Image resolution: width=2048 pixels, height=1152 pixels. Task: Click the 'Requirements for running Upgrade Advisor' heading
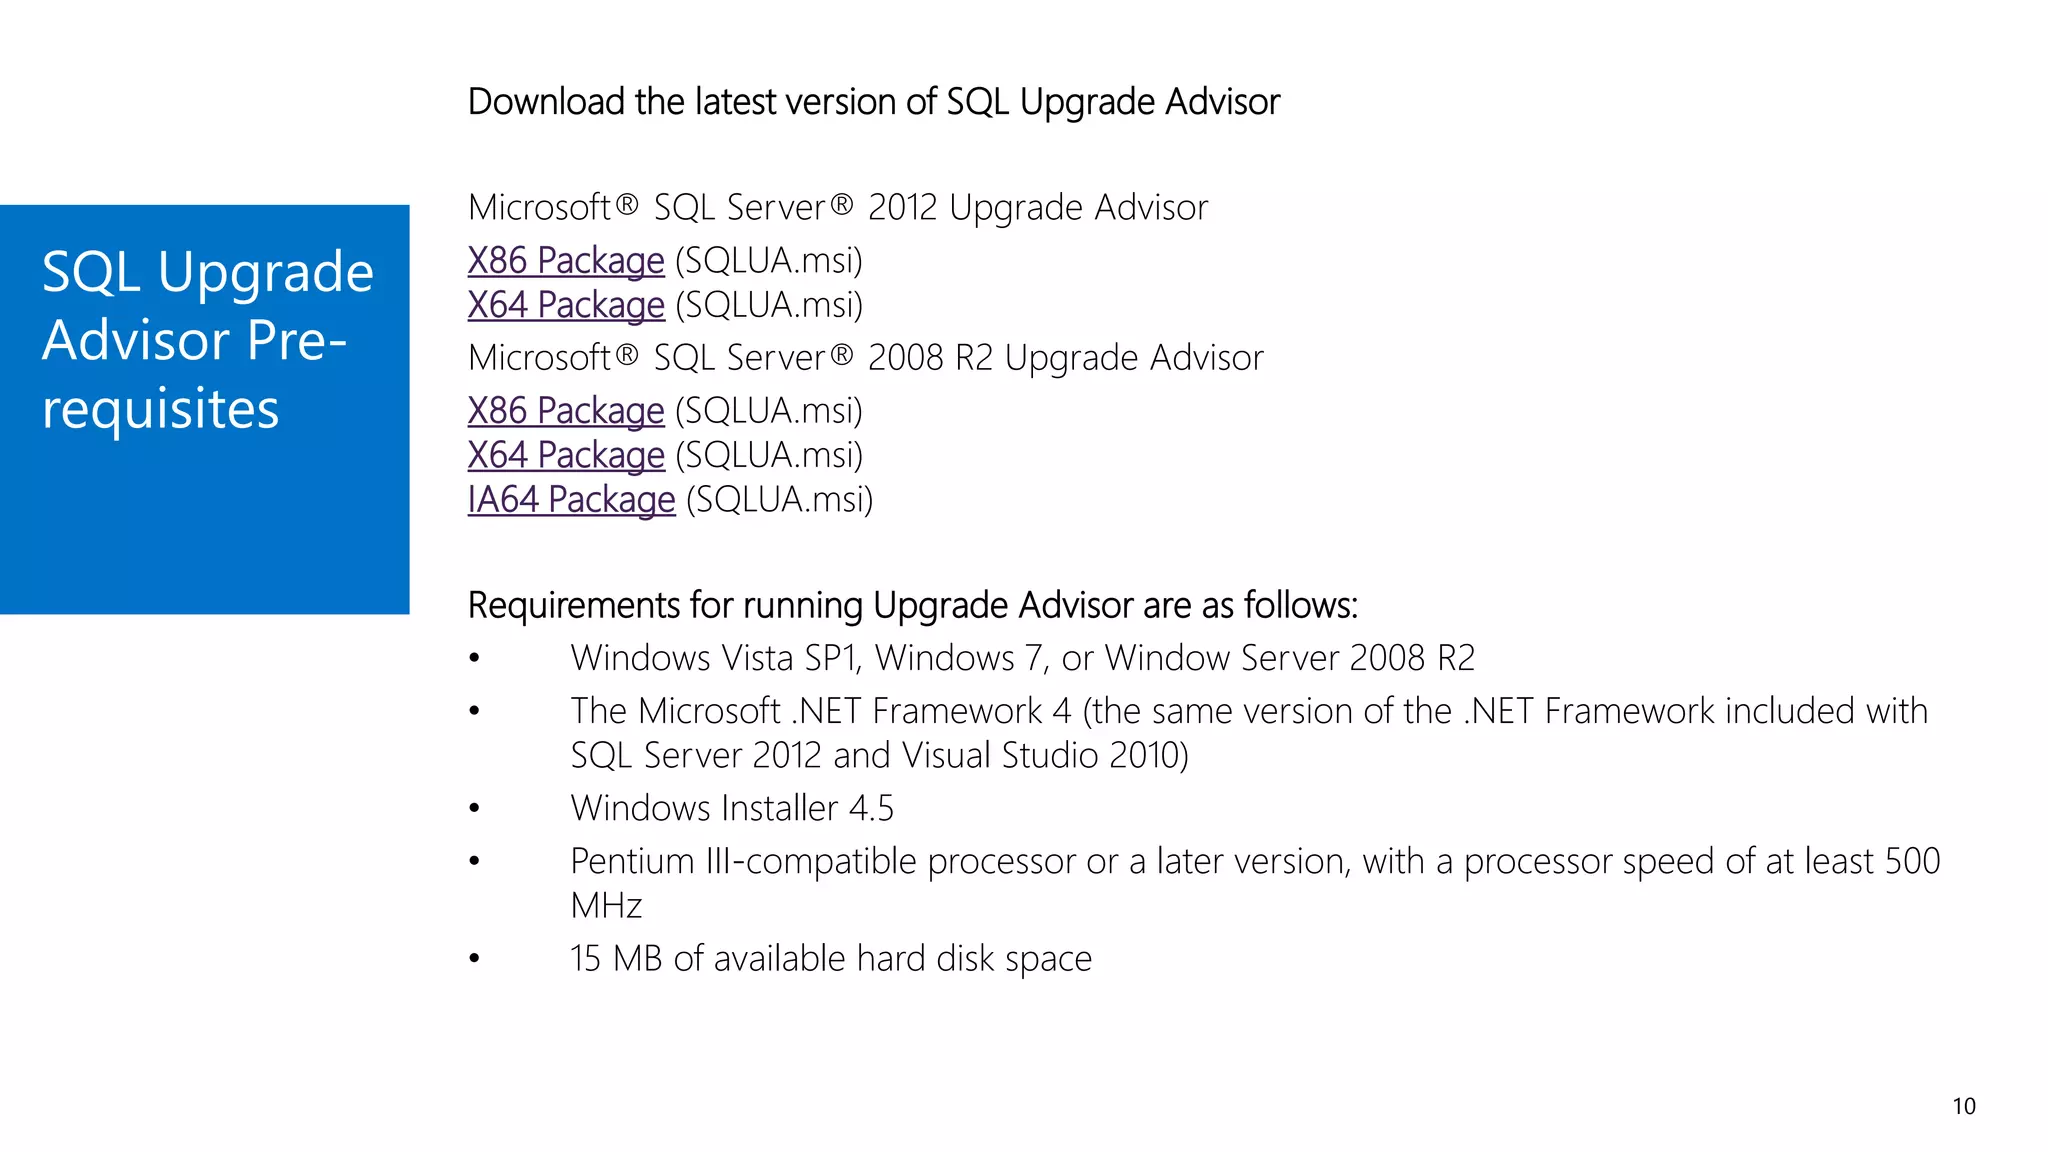pos(913,606)
